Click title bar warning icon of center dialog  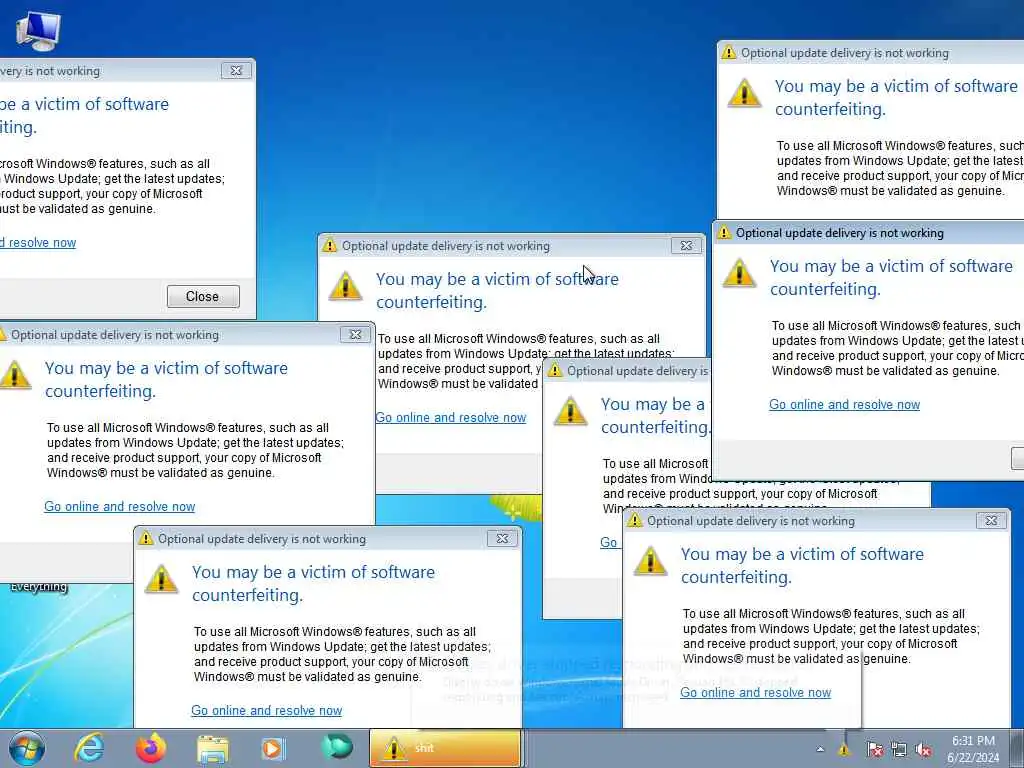pyautogui.click(x=330, y=246)
